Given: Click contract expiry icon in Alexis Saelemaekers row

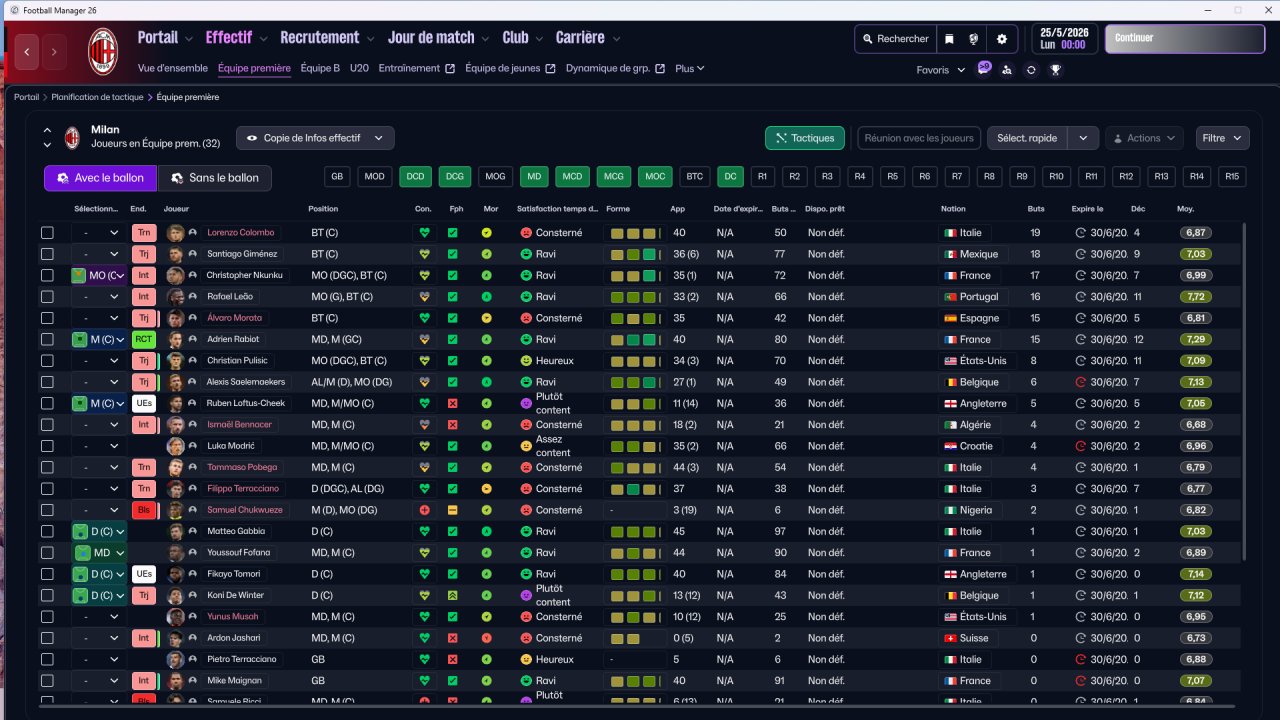Looking at the screenshot, I should click(1080, 382).
